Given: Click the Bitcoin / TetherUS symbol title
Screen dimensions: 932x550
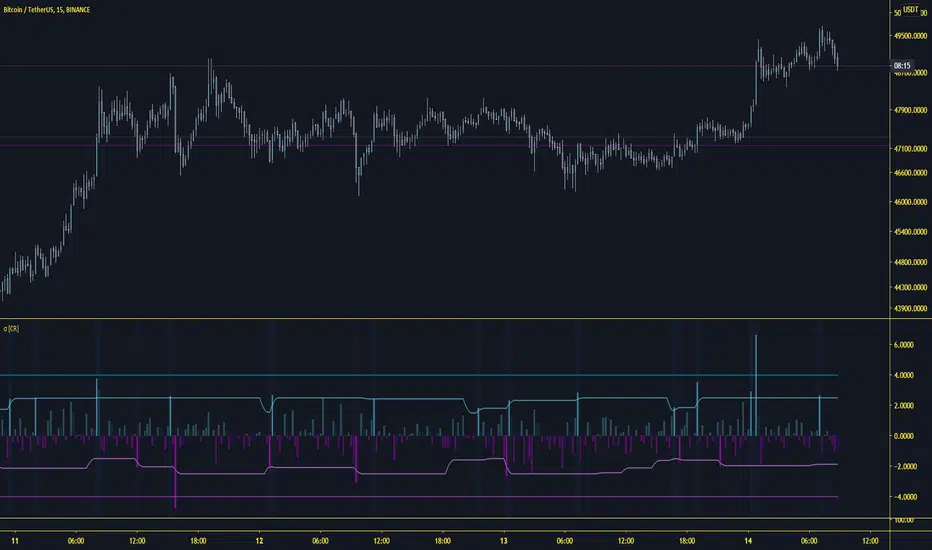Looking at the screenshot, I should coord(46,10).
